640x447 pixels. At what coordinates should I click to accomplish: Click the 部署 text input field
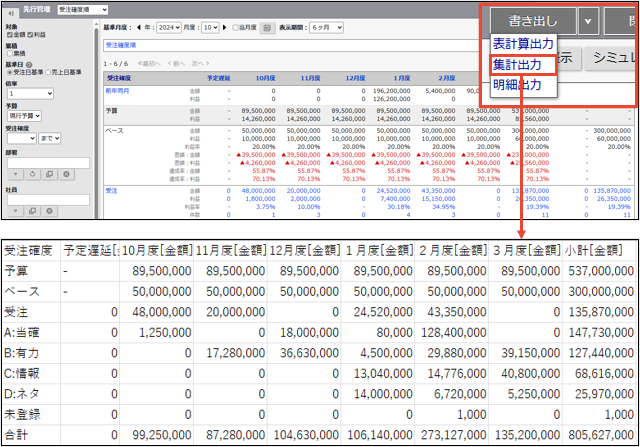tap(48, 163)
